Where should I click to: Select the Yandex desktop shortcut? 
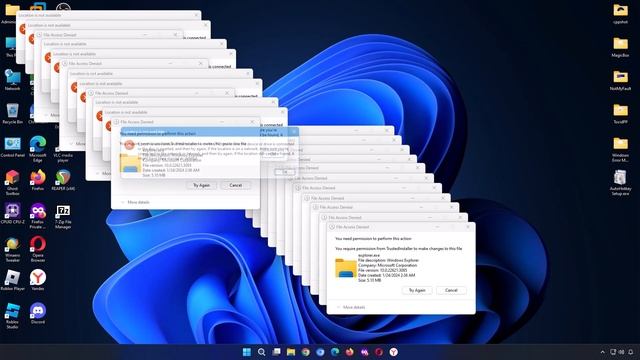coord(38,281)
